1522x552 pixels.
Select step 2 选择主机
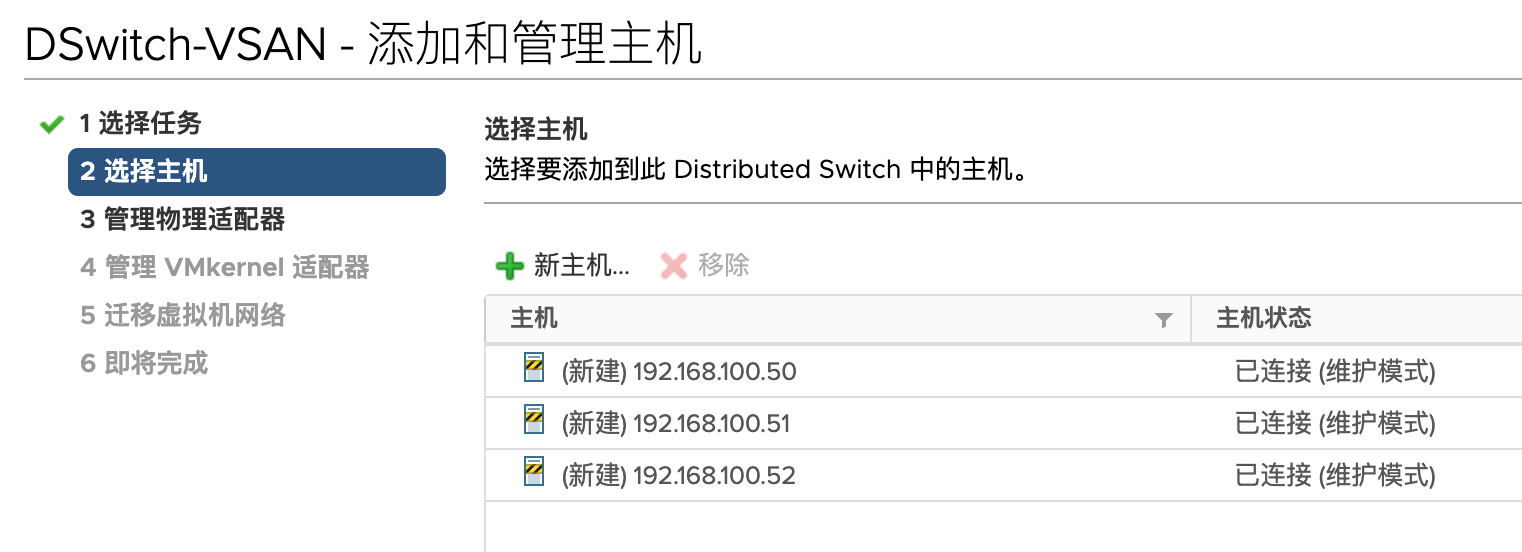tap(257, 172)
